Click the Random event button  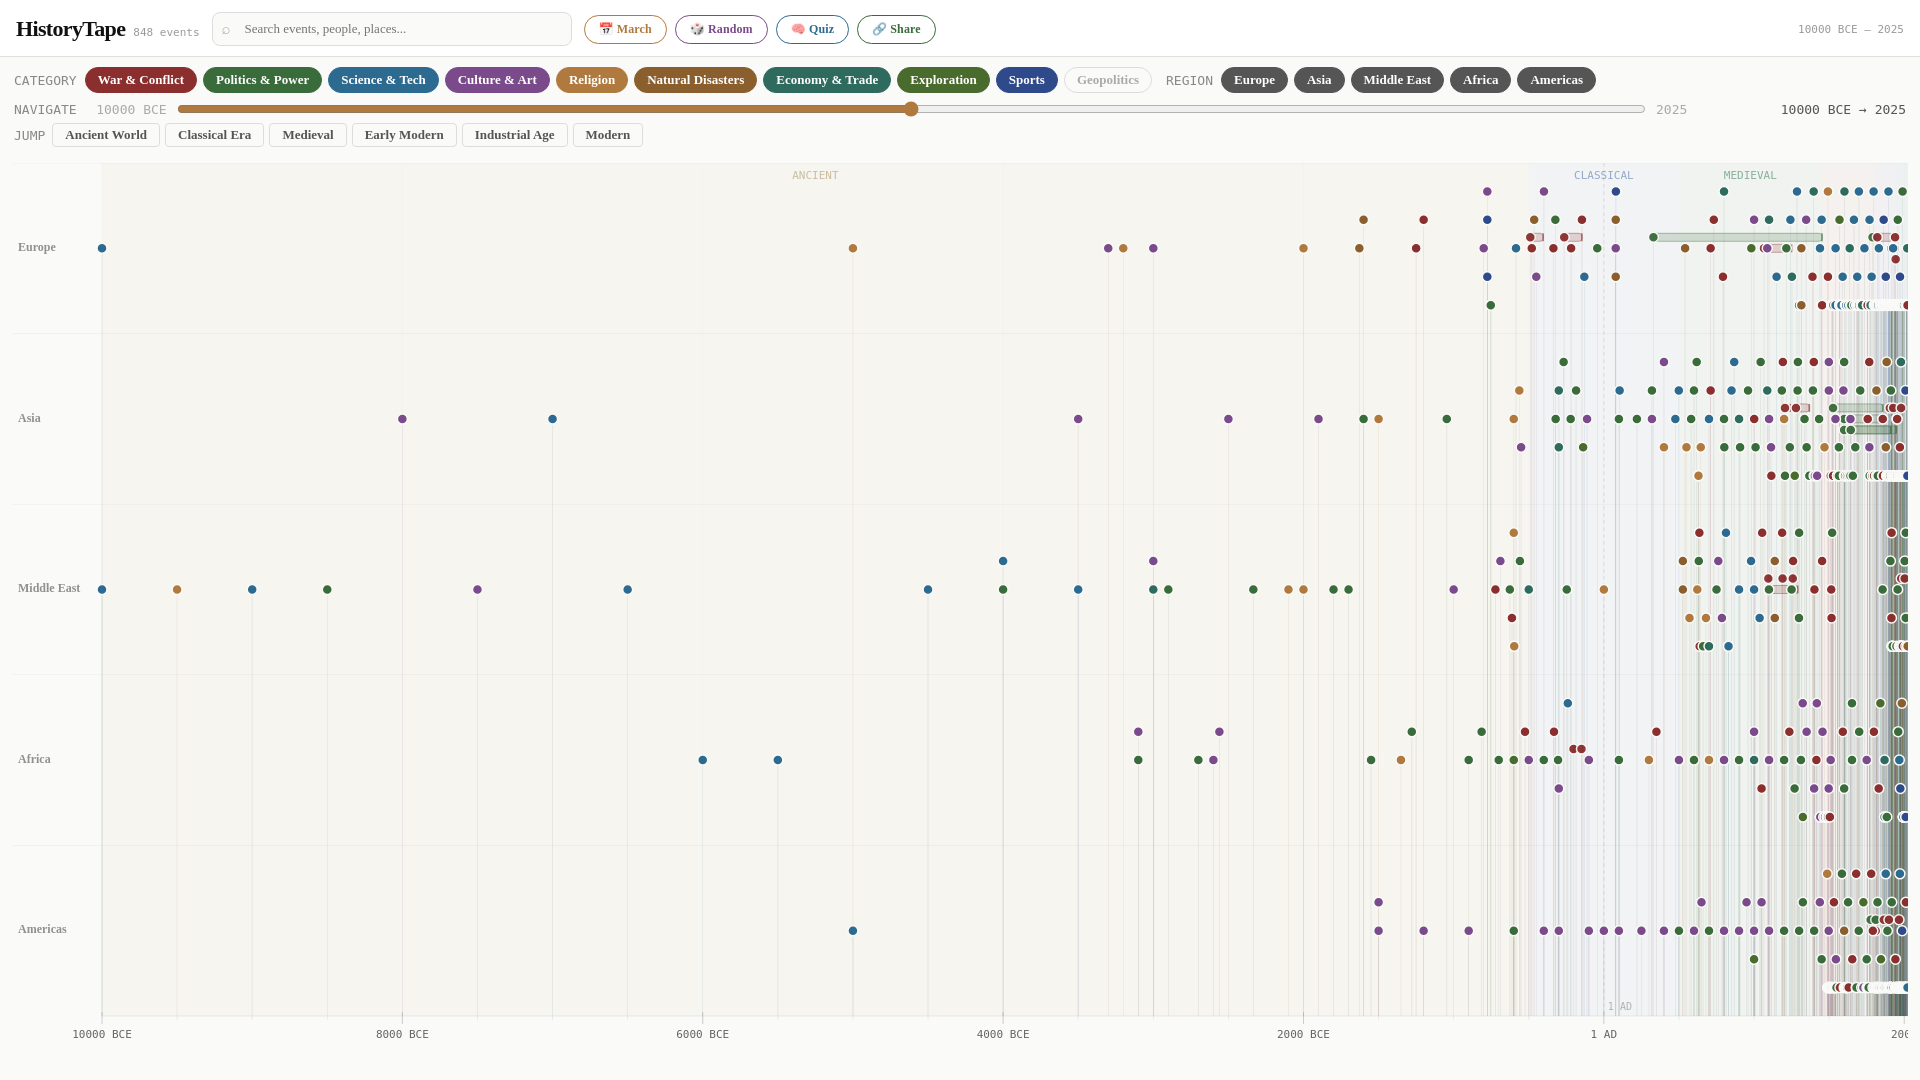(721, 29)
